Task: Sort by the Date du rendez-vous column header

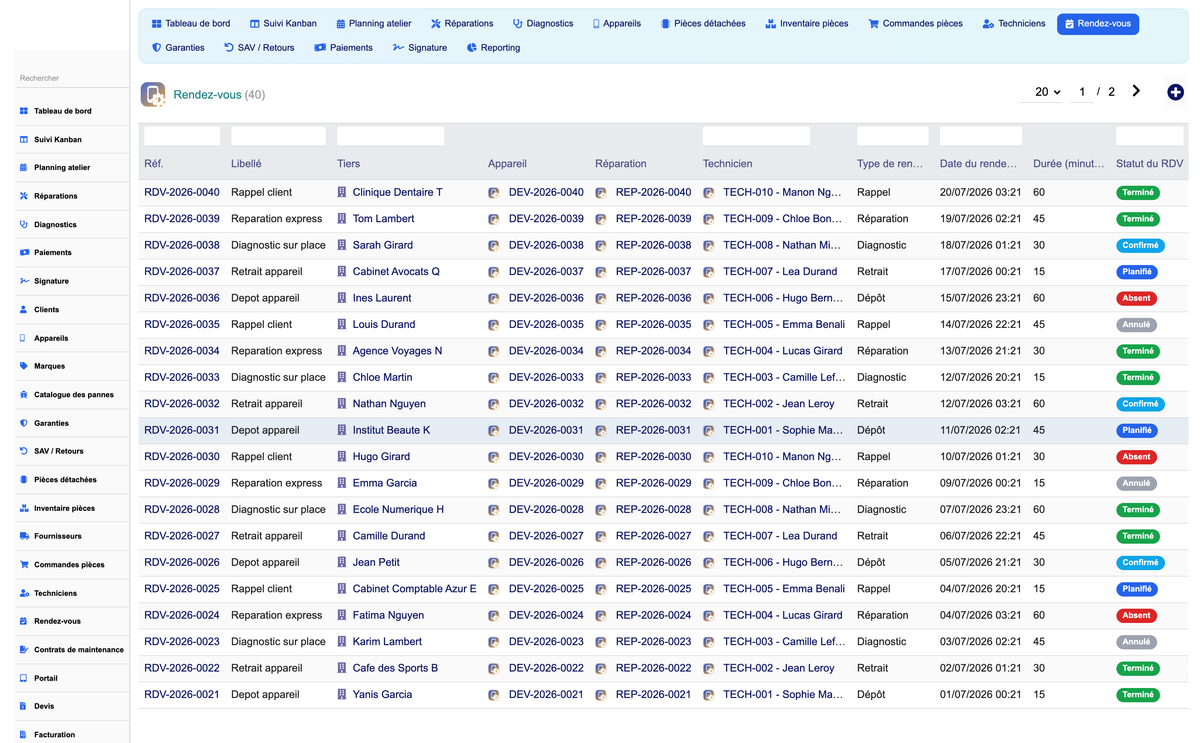Action: pyautogui.click(x=980, y=164)
